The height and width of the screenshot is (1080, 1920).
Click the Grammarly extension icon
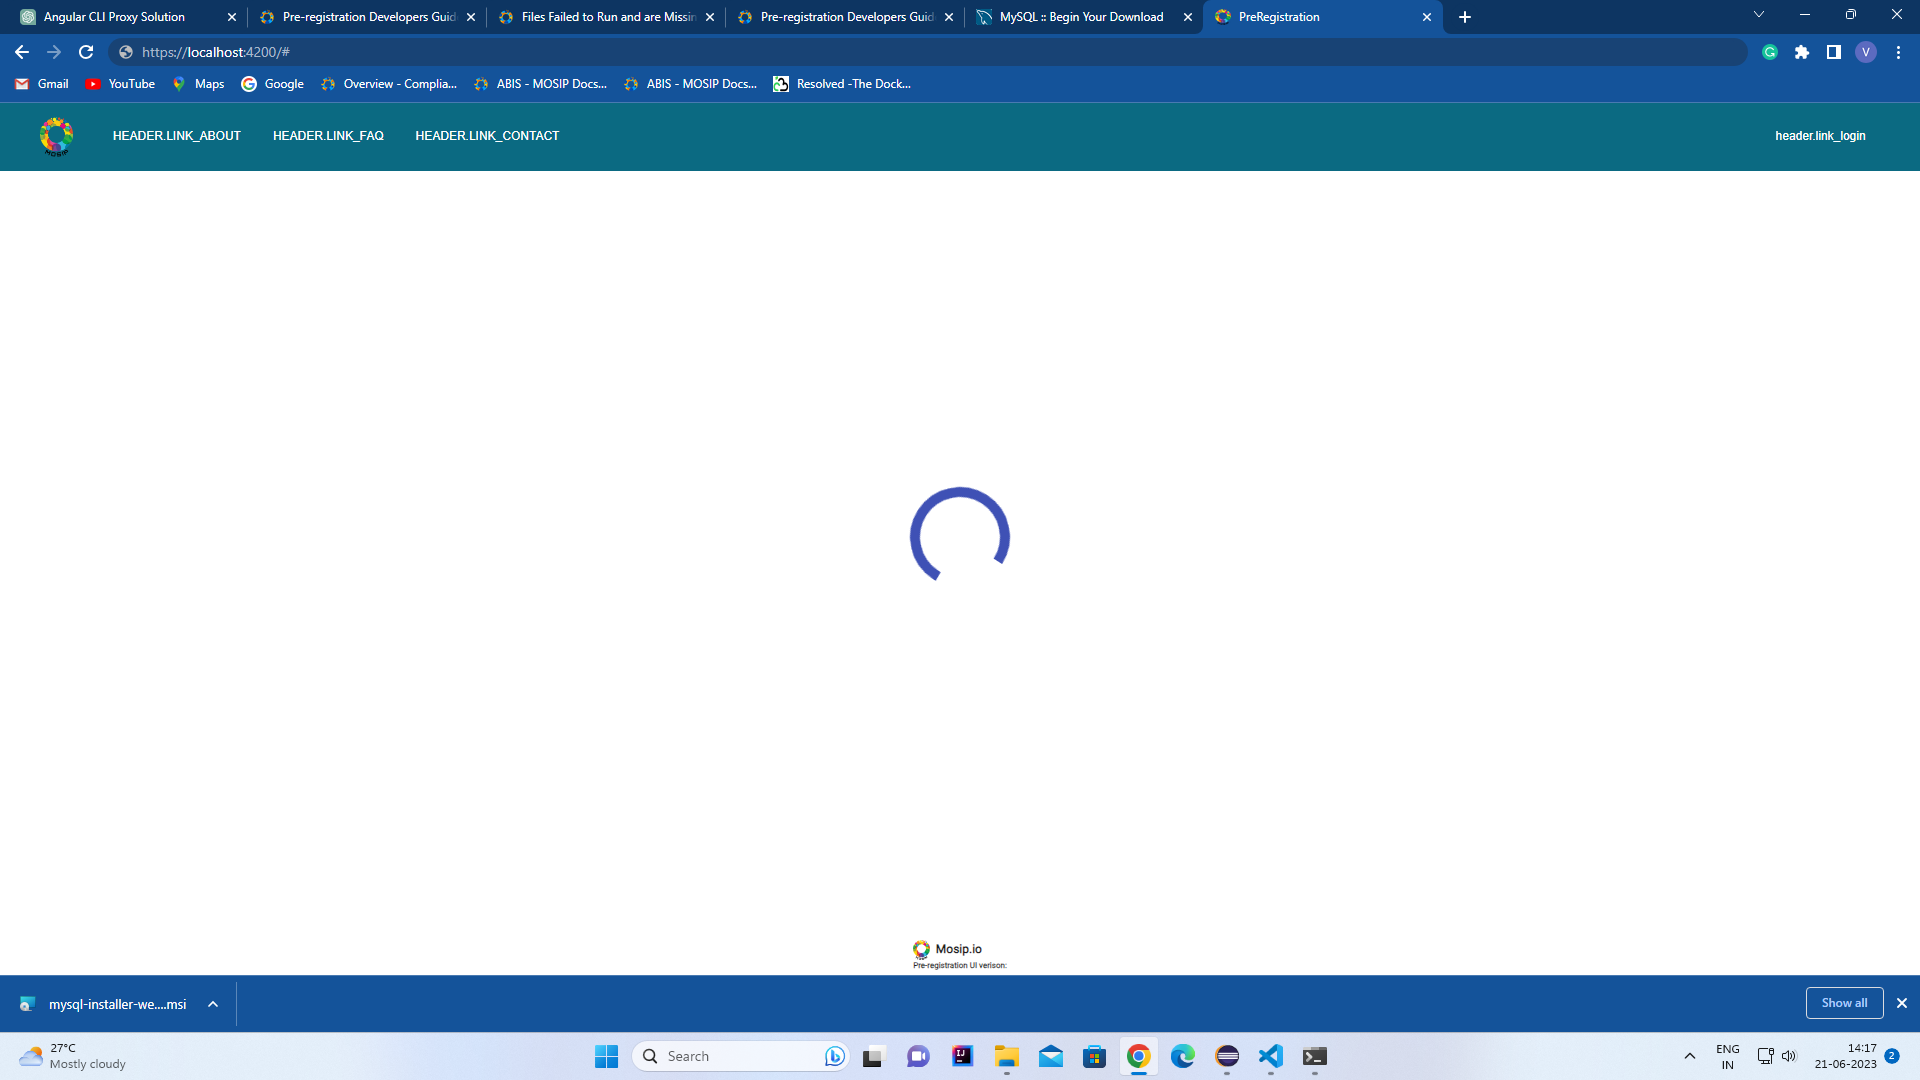(1770, 52)
